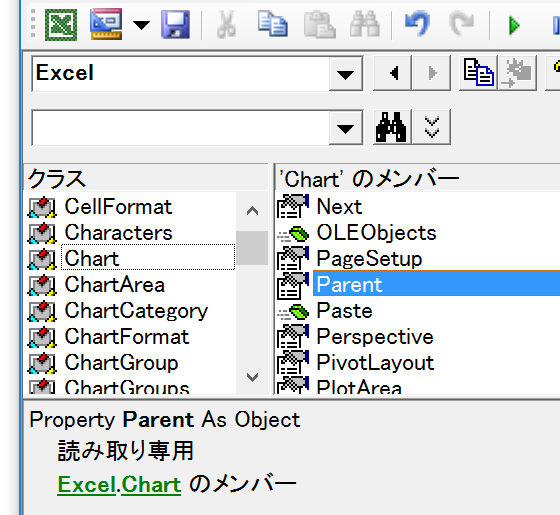The width and height of the screenshot is (560, 515).
Task: Select the PivotLayout member
Action: (x=375, y=363)
